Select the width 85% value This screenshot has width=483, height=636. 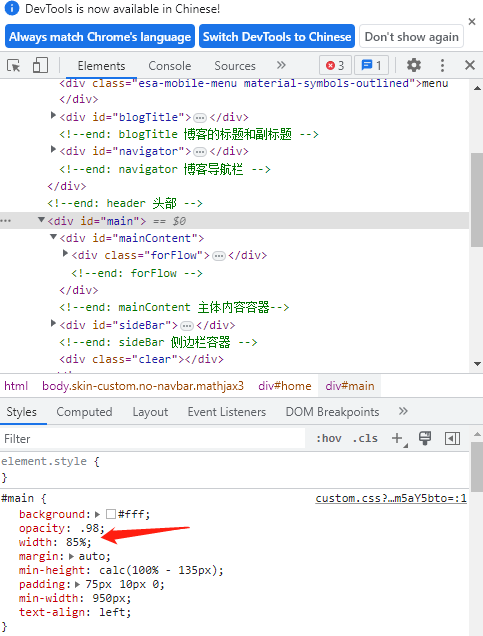tap(78, 542)
